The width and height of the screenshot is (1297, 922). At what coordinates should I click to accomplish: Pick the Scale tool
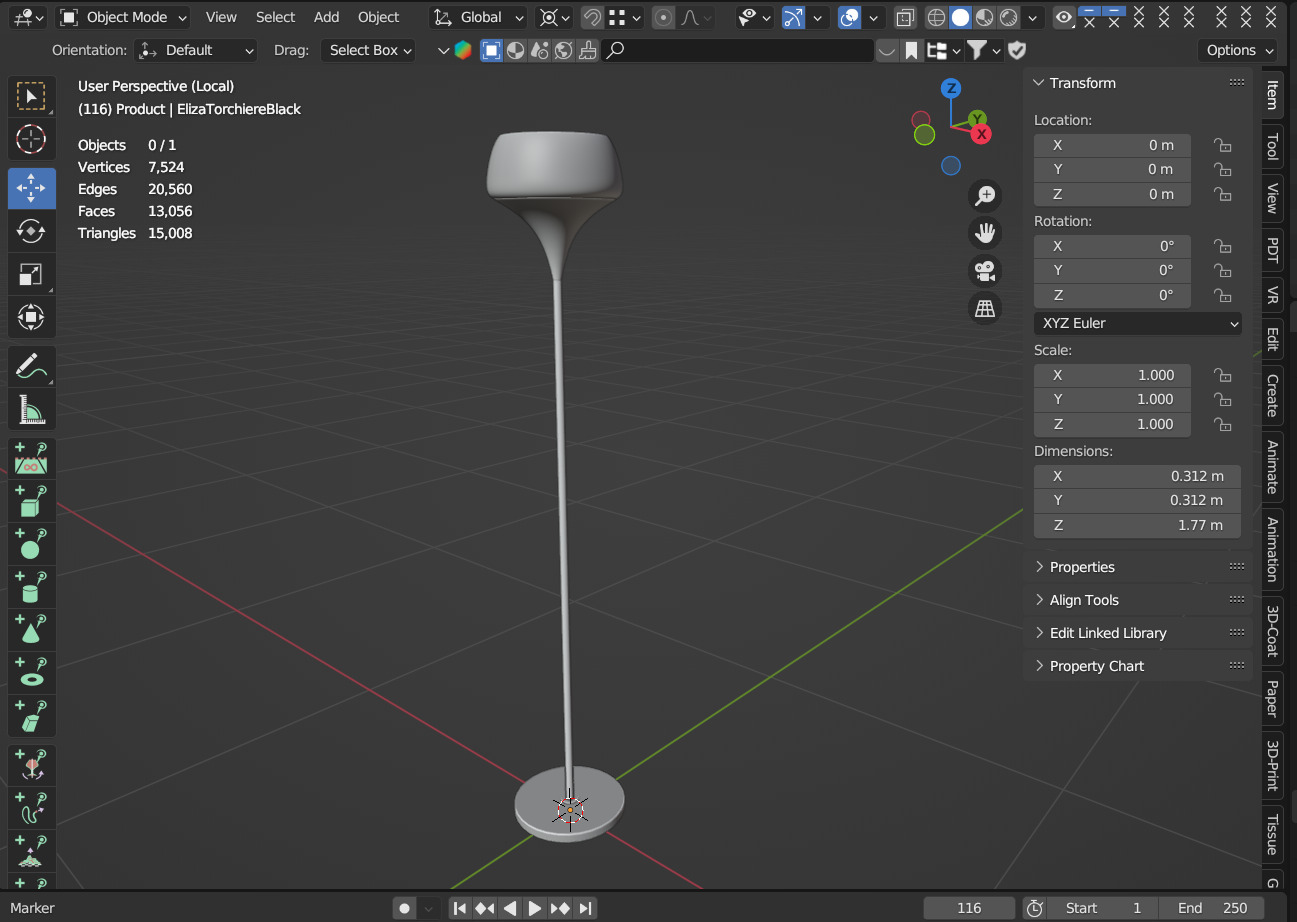coord(31,274)
